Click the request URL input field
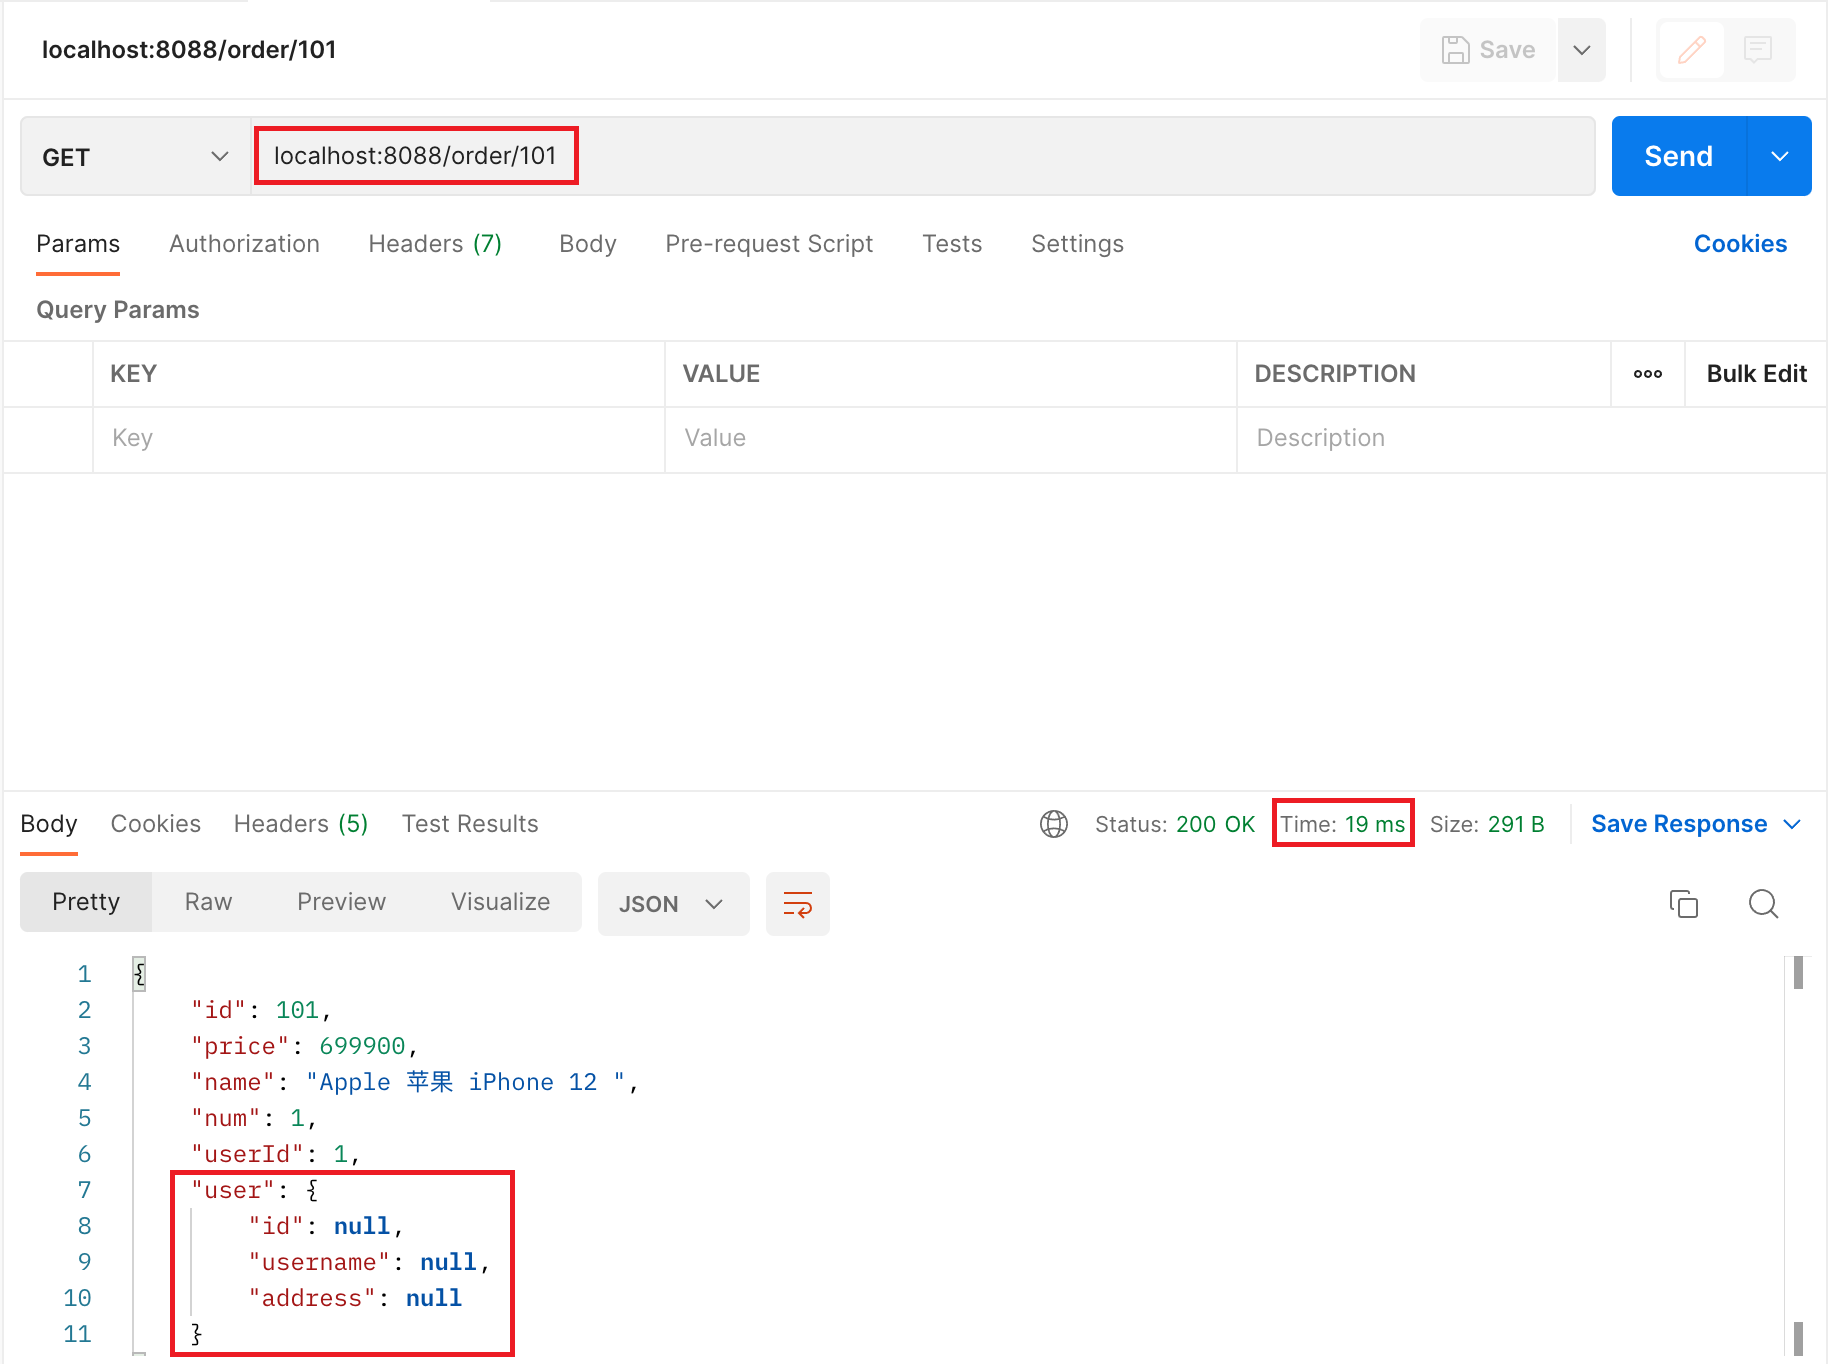Viewport: 1828px width, 1364px height. (922, 156)
